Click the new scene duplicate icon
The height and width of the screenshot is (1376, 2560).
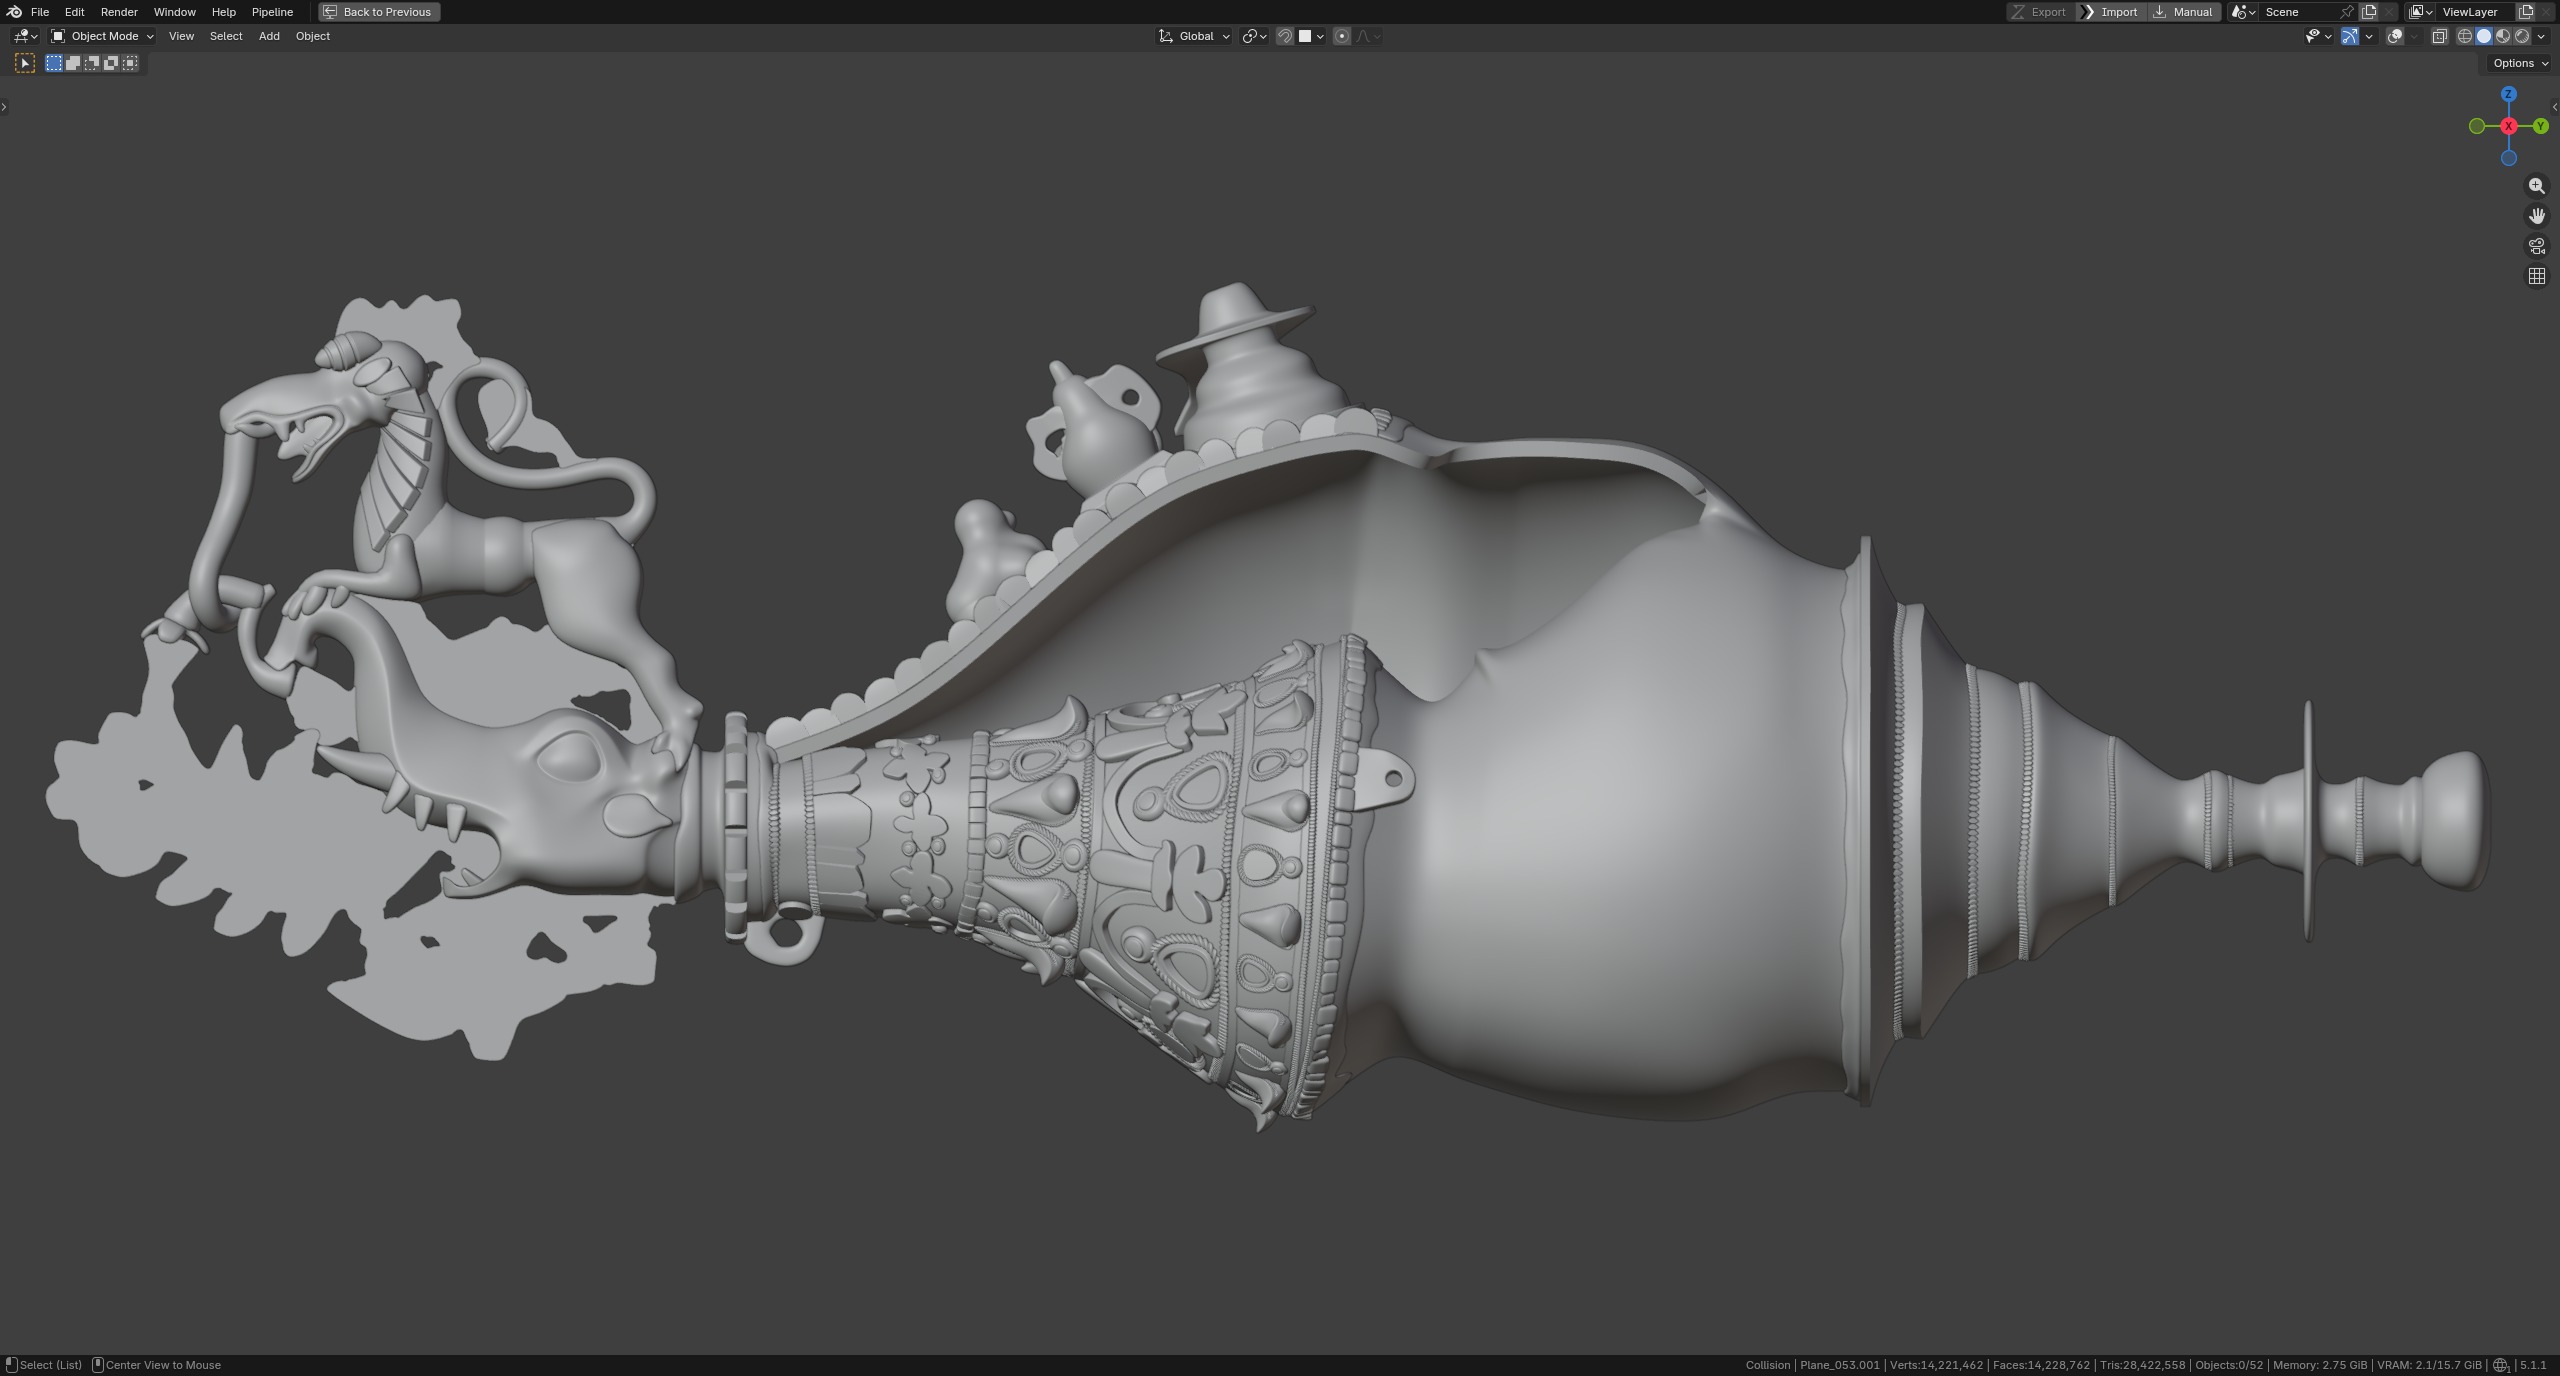click(2369, 12)
